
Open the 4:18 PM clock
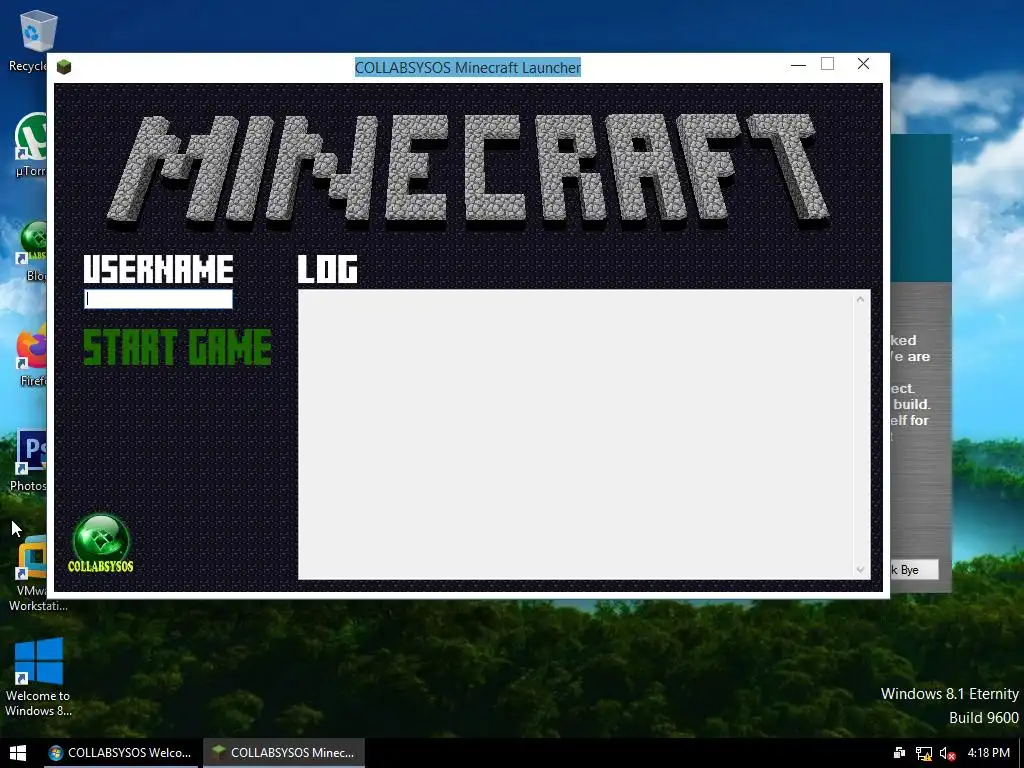pyautogui.click(x=989, y=753)
